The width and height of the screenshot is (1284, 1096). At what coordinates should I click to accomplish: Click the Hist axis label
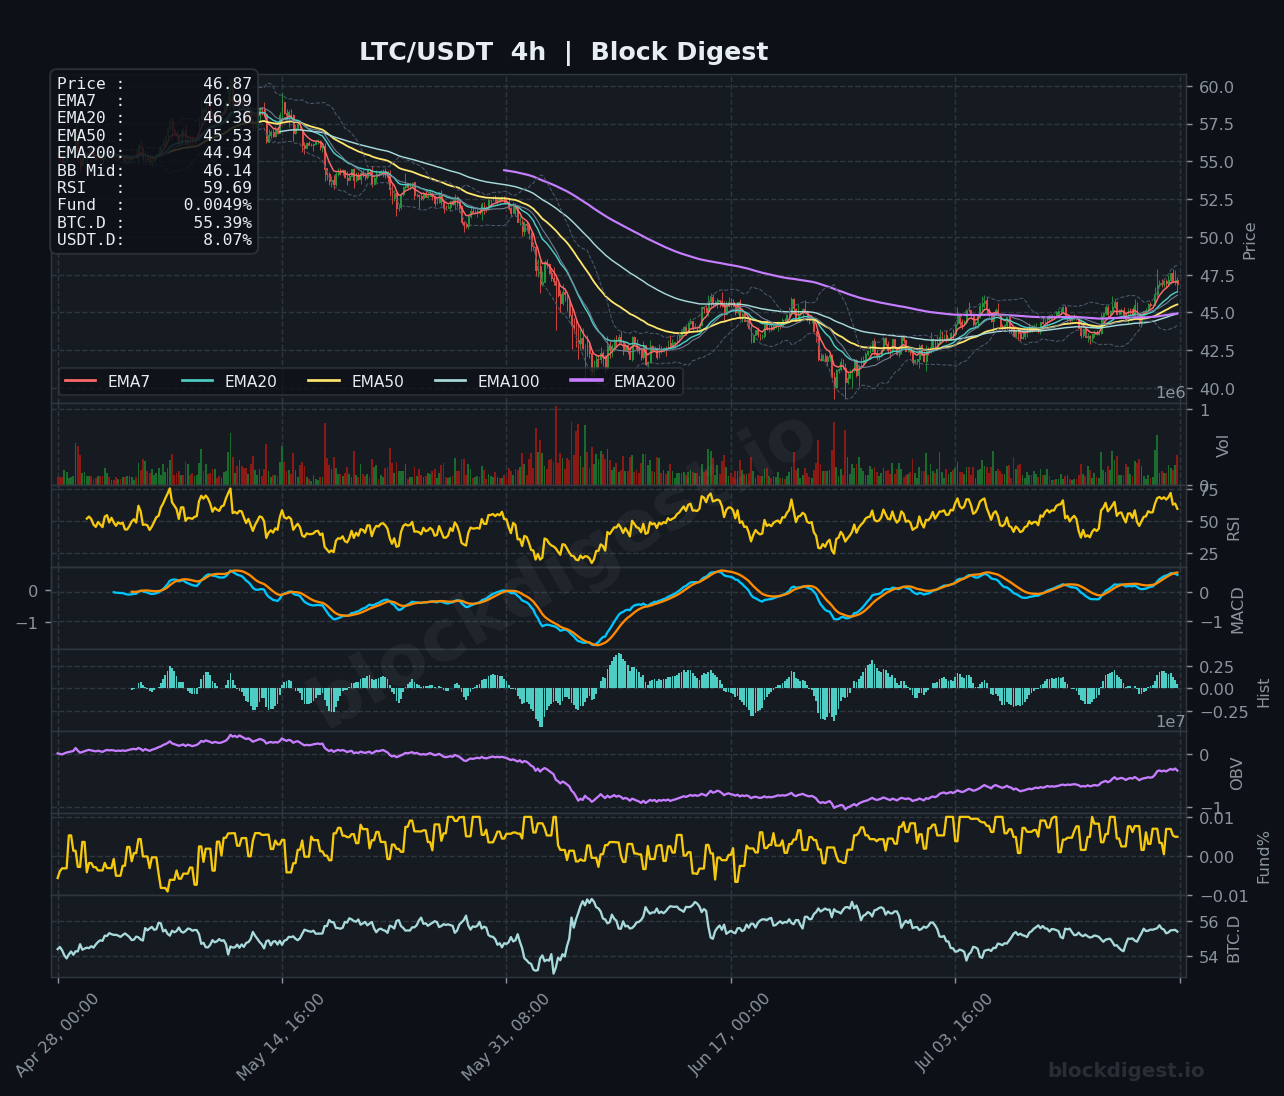tap(1264, 693)
